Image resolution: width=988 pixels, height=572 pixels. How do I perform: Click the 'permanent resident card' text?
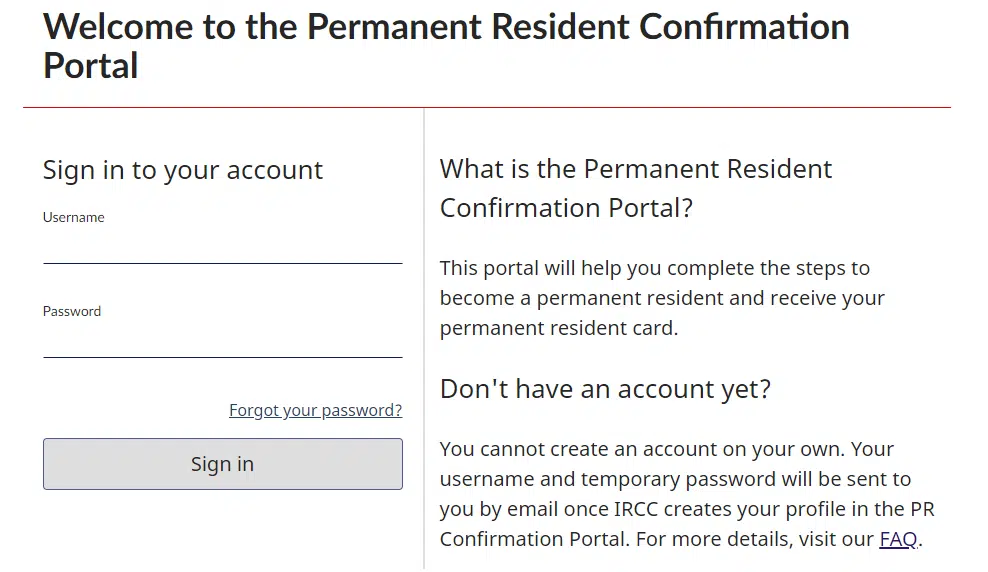pyautogui.click(x=558, y=328)
